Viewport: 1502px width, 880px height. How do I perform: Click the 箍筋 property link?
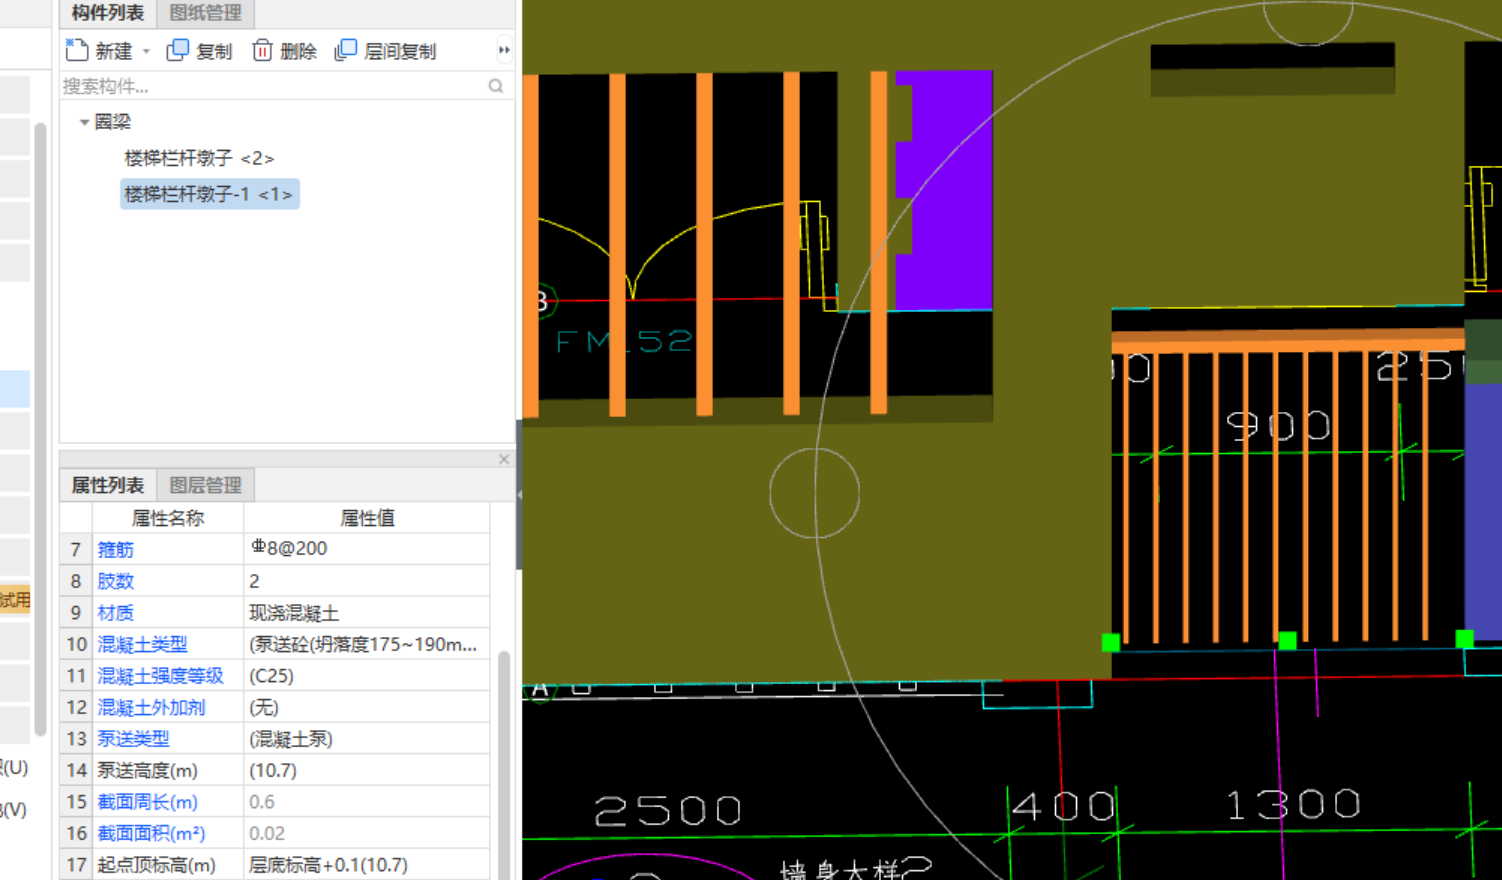coord(115,549)
